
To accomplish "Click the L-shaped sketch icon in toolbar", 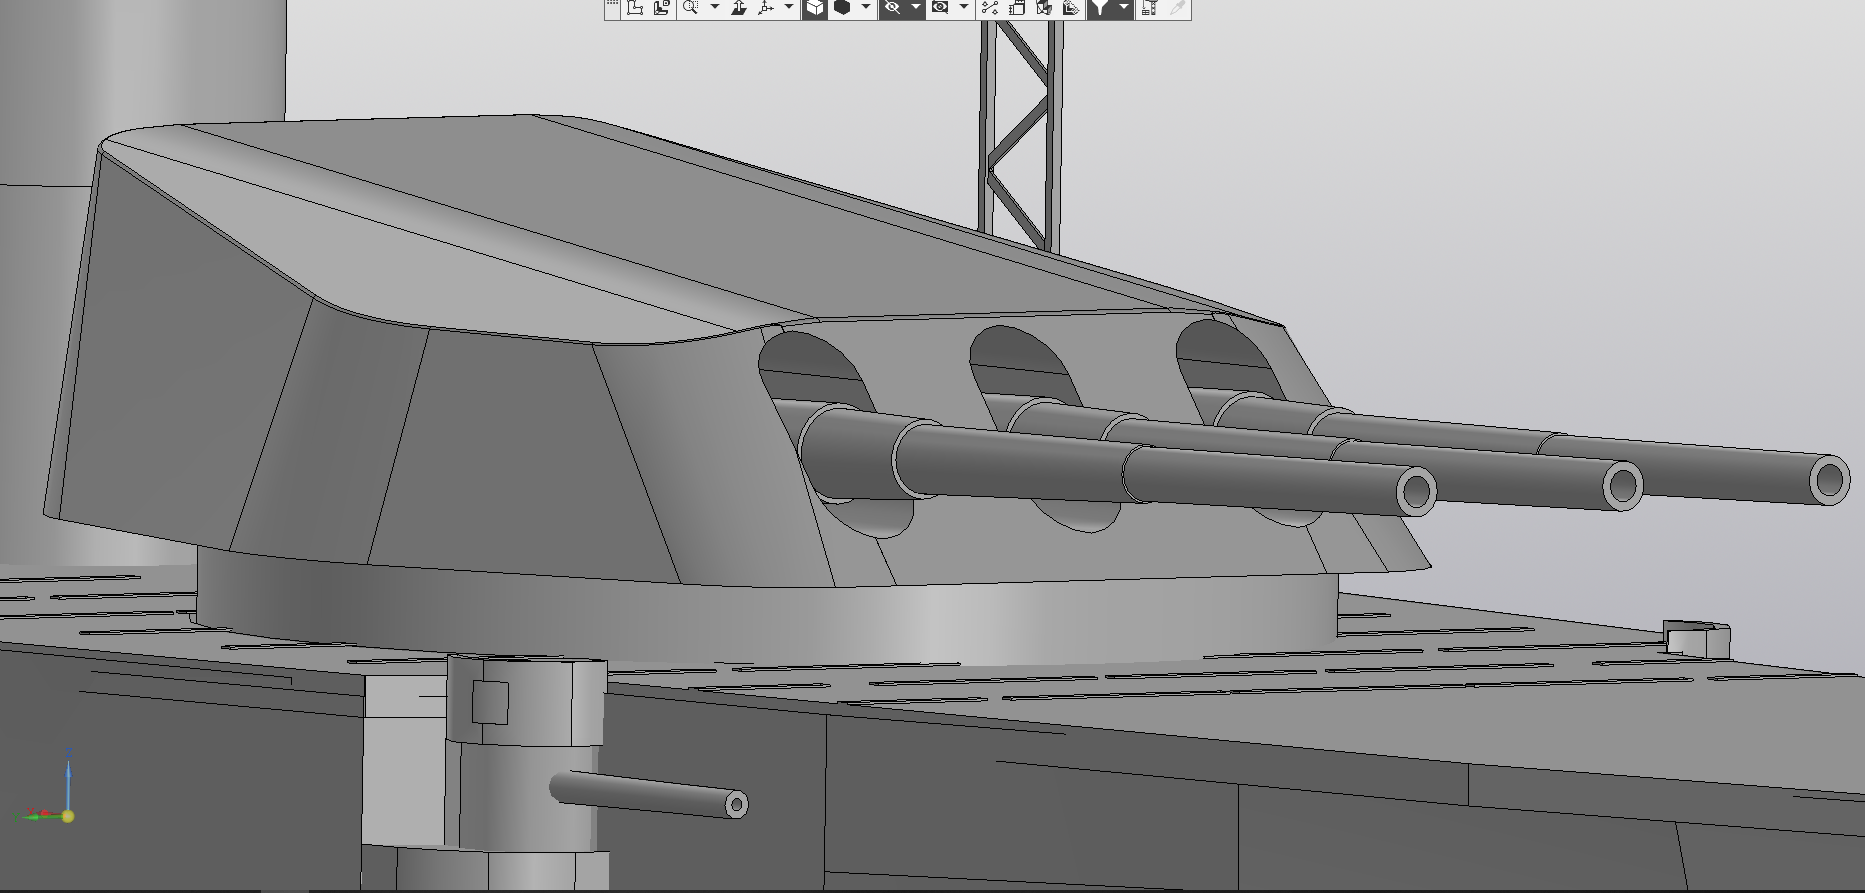I will point(634,8).
